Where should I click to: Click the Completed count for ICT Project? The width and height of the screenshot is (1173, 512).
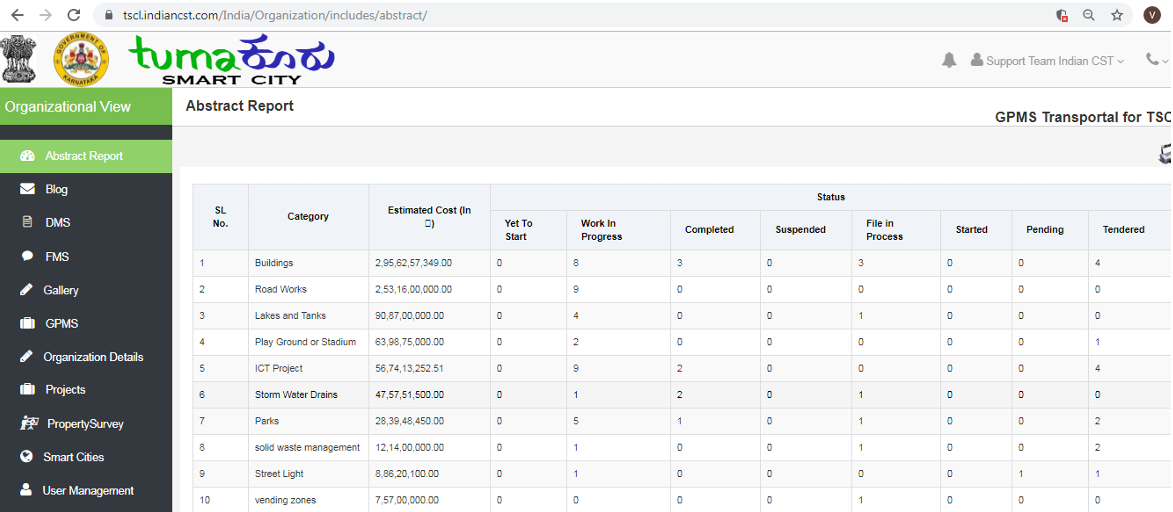[680, 369]
